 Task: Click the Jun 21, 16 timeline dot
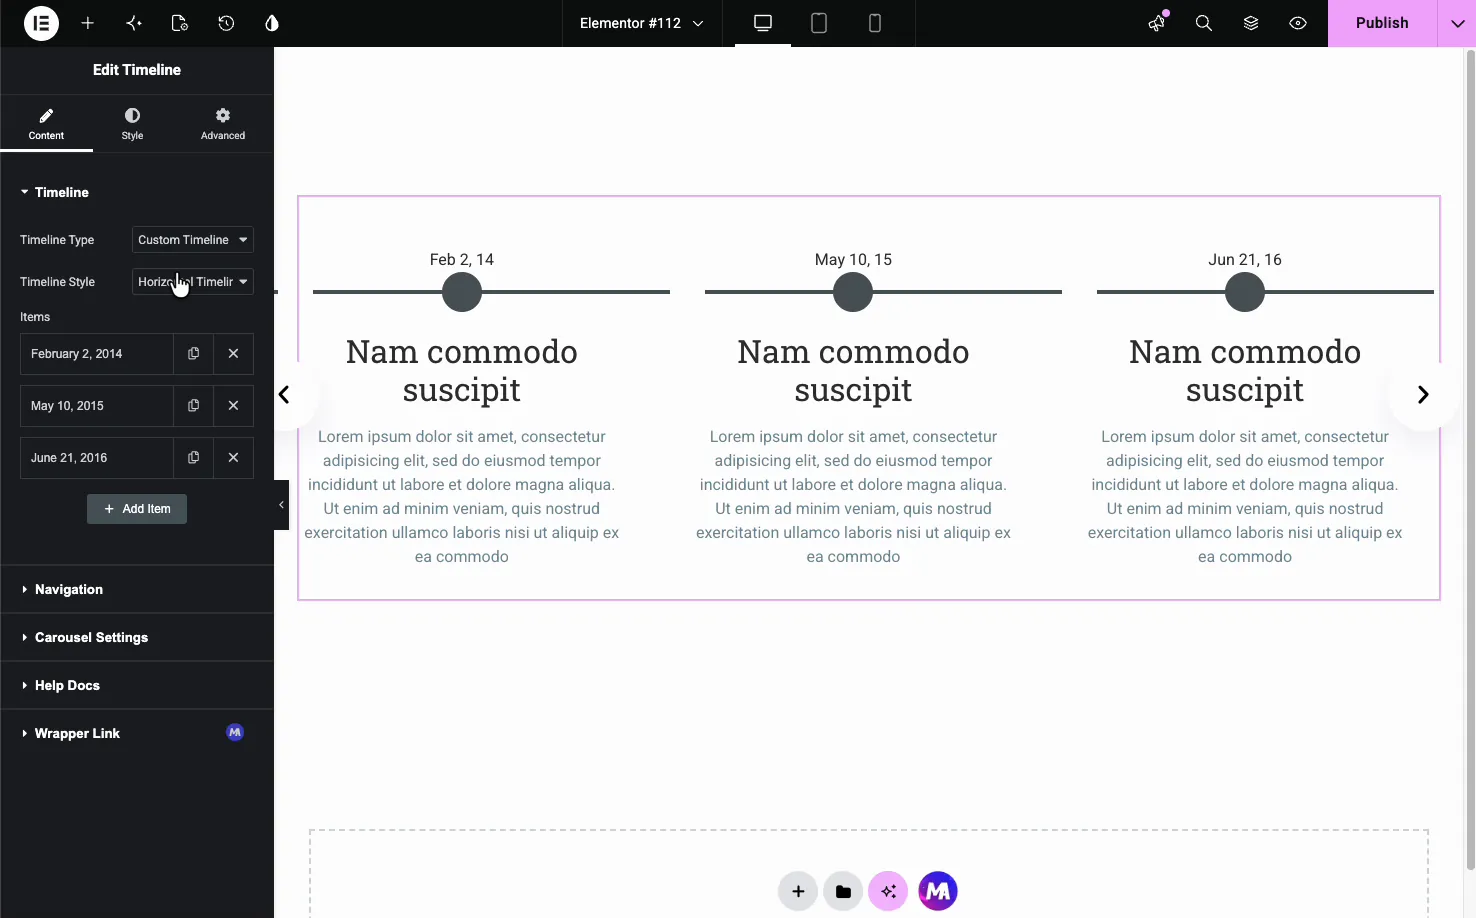(1245, 292)
